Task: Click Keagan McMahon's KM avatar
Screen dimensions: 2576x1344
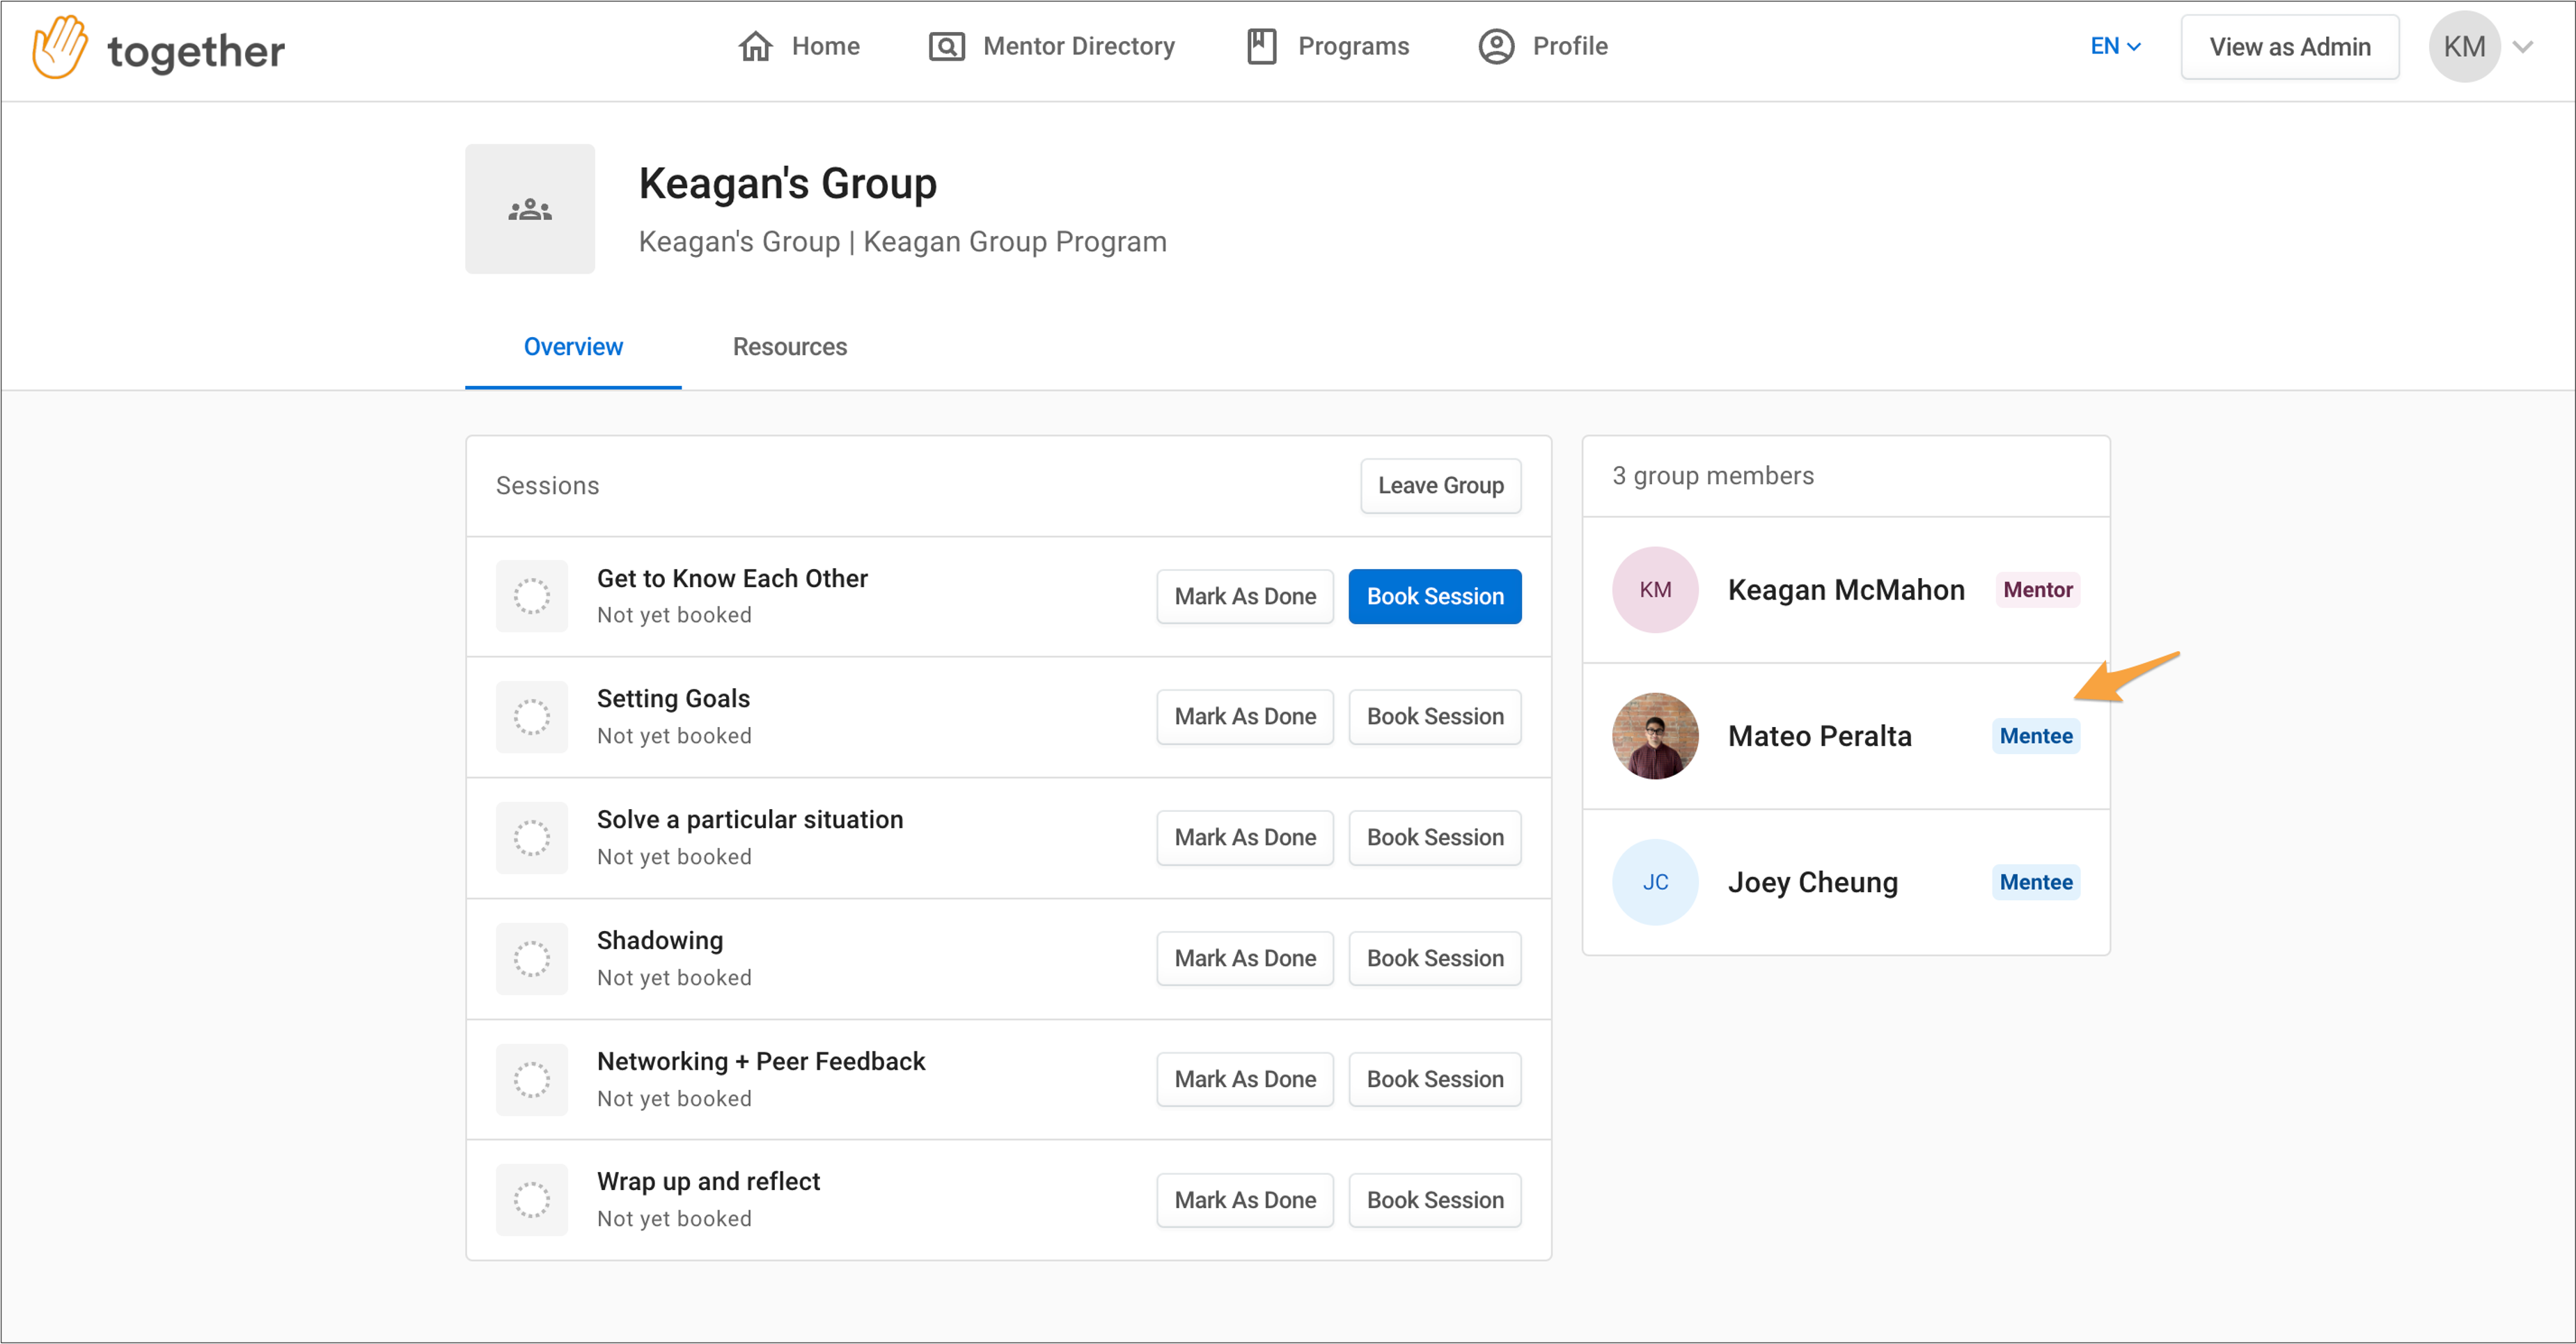Action: 1656,590
